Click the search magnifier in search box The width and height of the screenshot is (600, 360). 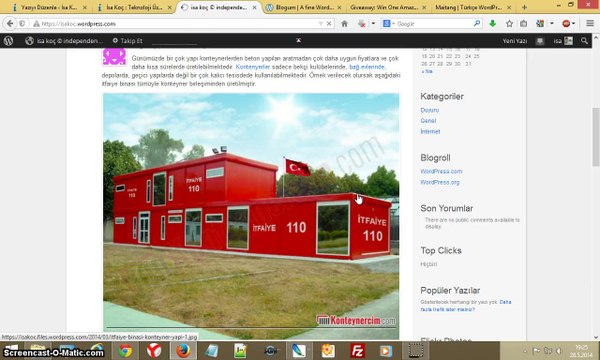click(x=477, y=24)
